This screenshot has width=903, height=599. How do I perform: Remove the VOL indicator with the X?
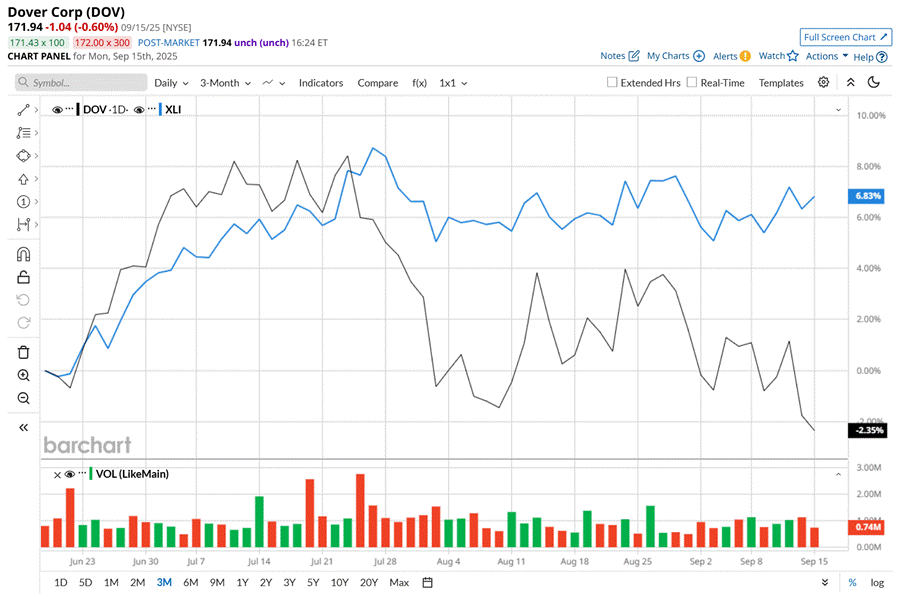coord(57,475)
